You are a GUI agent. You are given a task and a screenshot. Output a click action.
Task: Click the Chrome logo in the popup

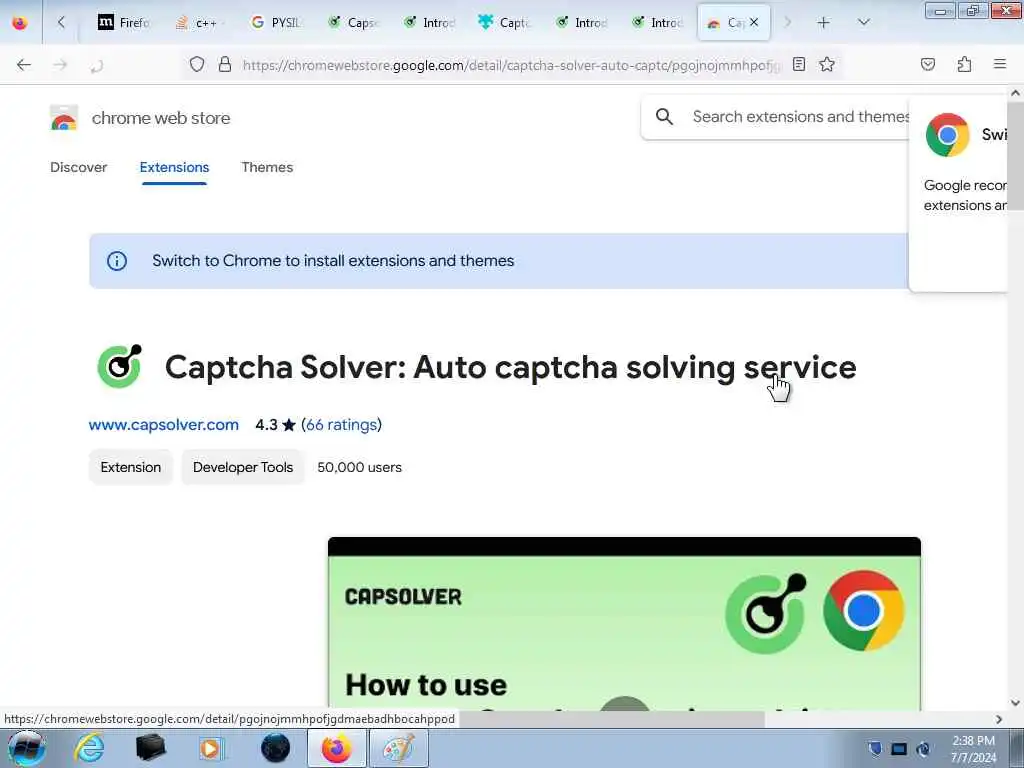[x=948, y=135]
